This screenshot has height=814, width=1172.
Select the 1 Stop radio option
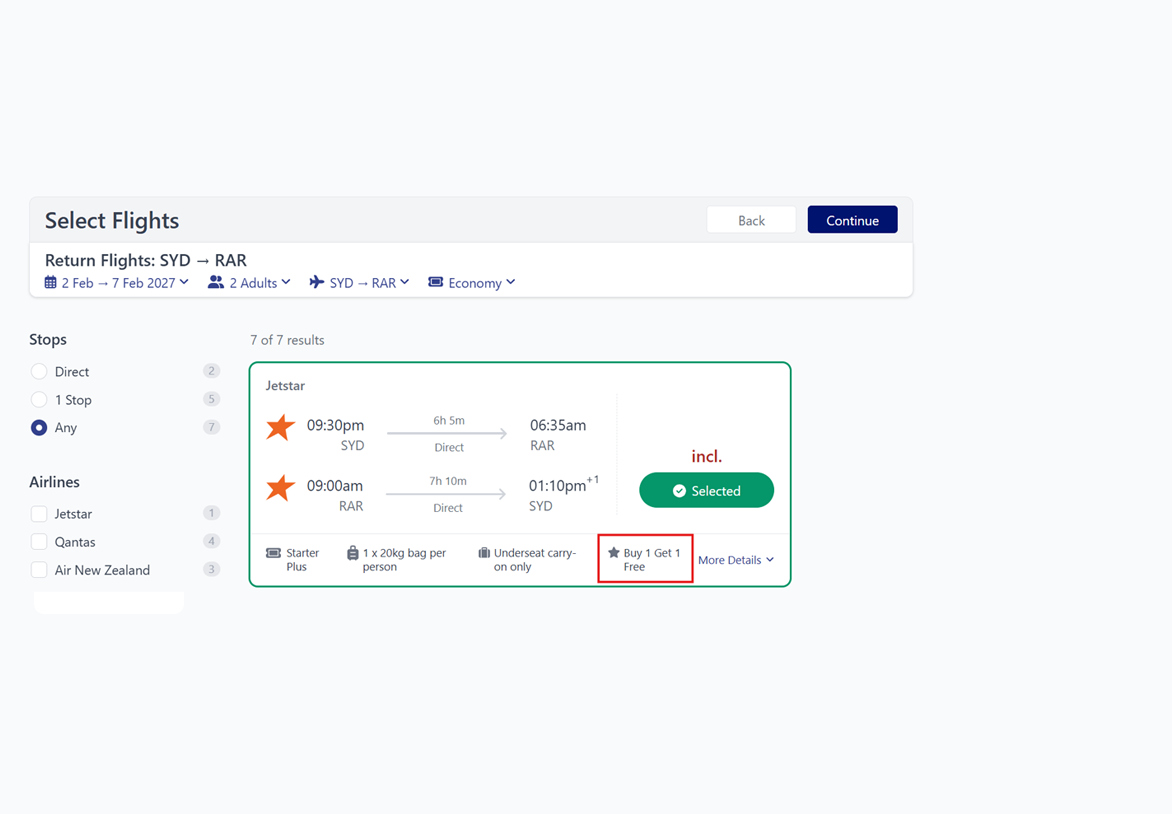pyautogui.click(x=39, y=400)
